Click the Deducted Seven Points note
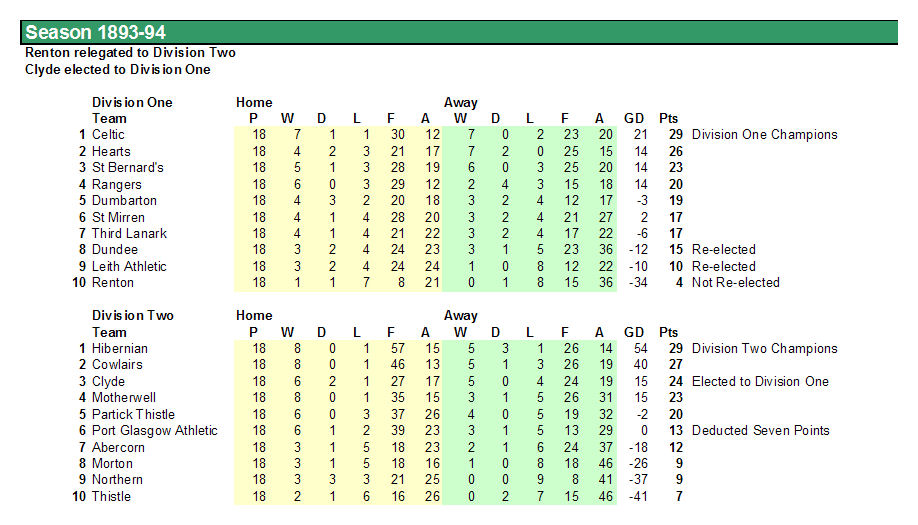 (761, 431)
